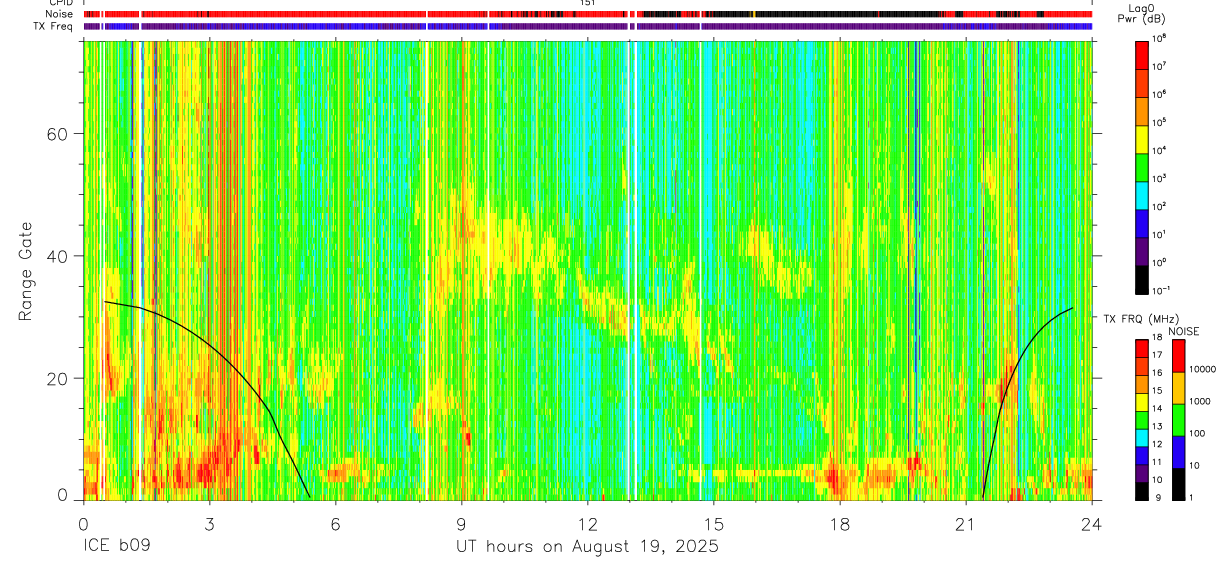Click the black curve descending near hour 3
1228x567 pixels.
(x=210, y=345)
